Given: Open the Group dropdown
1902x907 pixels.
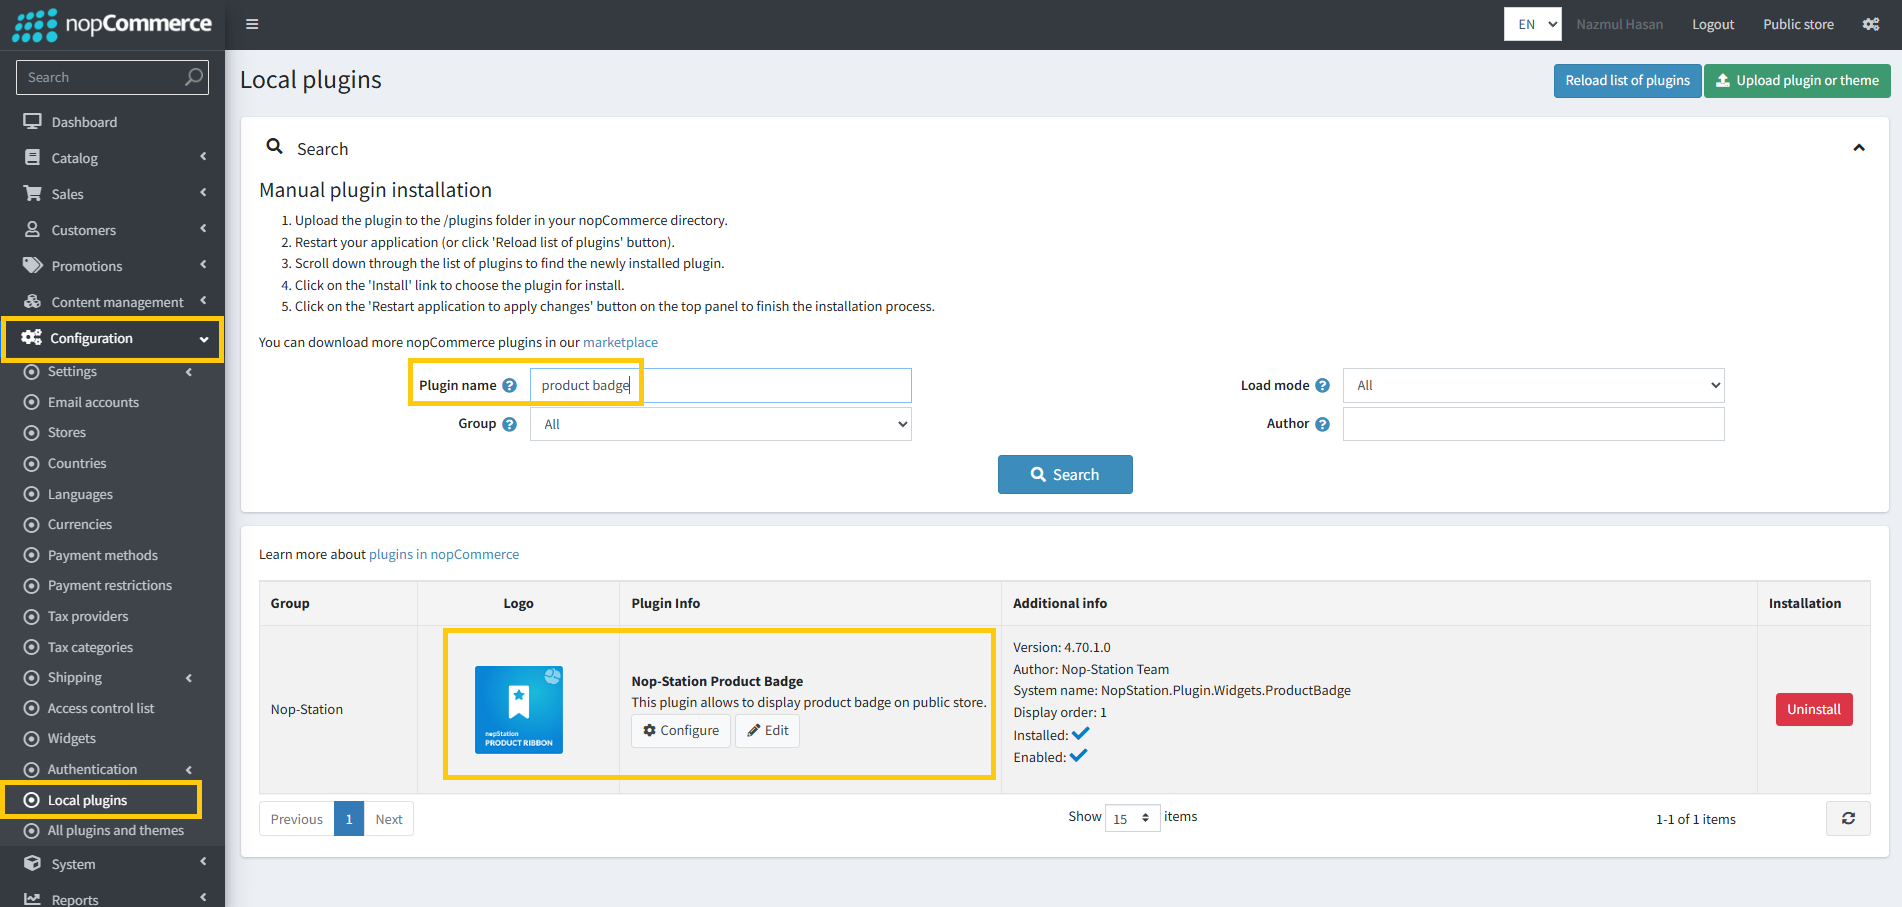Looking at the screenshot, I should pos(721,424).
